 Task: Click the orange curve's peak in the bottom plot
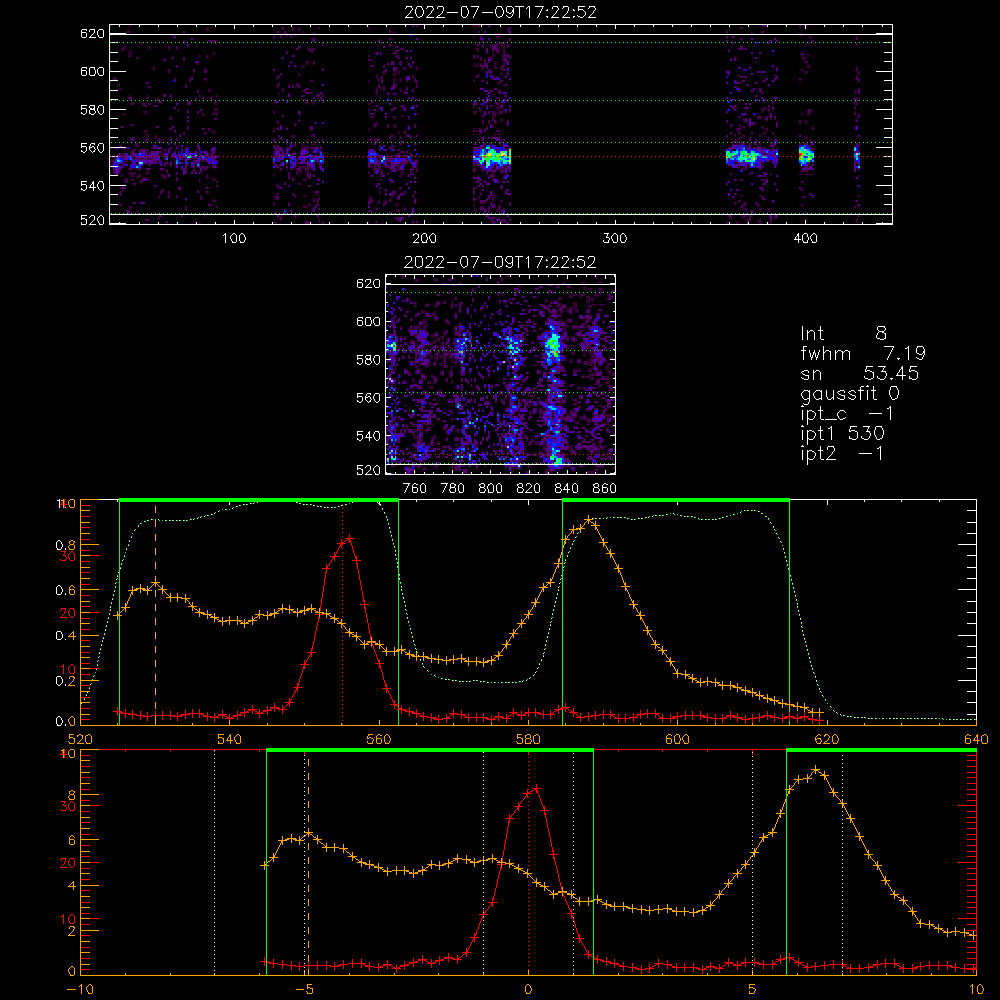point(816,770)
